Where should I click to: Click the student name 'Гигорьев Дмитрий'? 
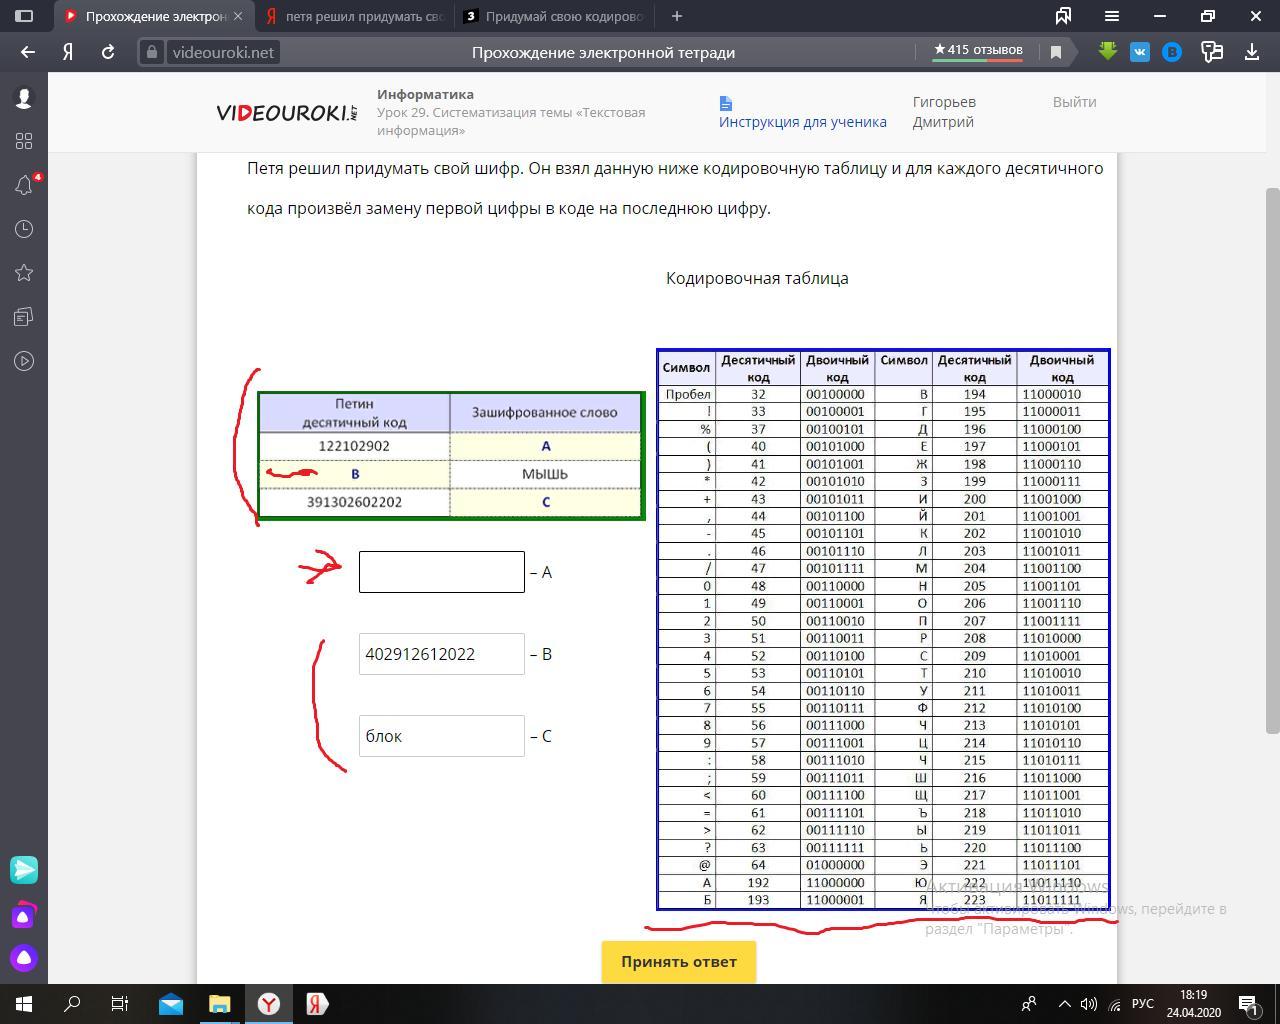[944, 112]
